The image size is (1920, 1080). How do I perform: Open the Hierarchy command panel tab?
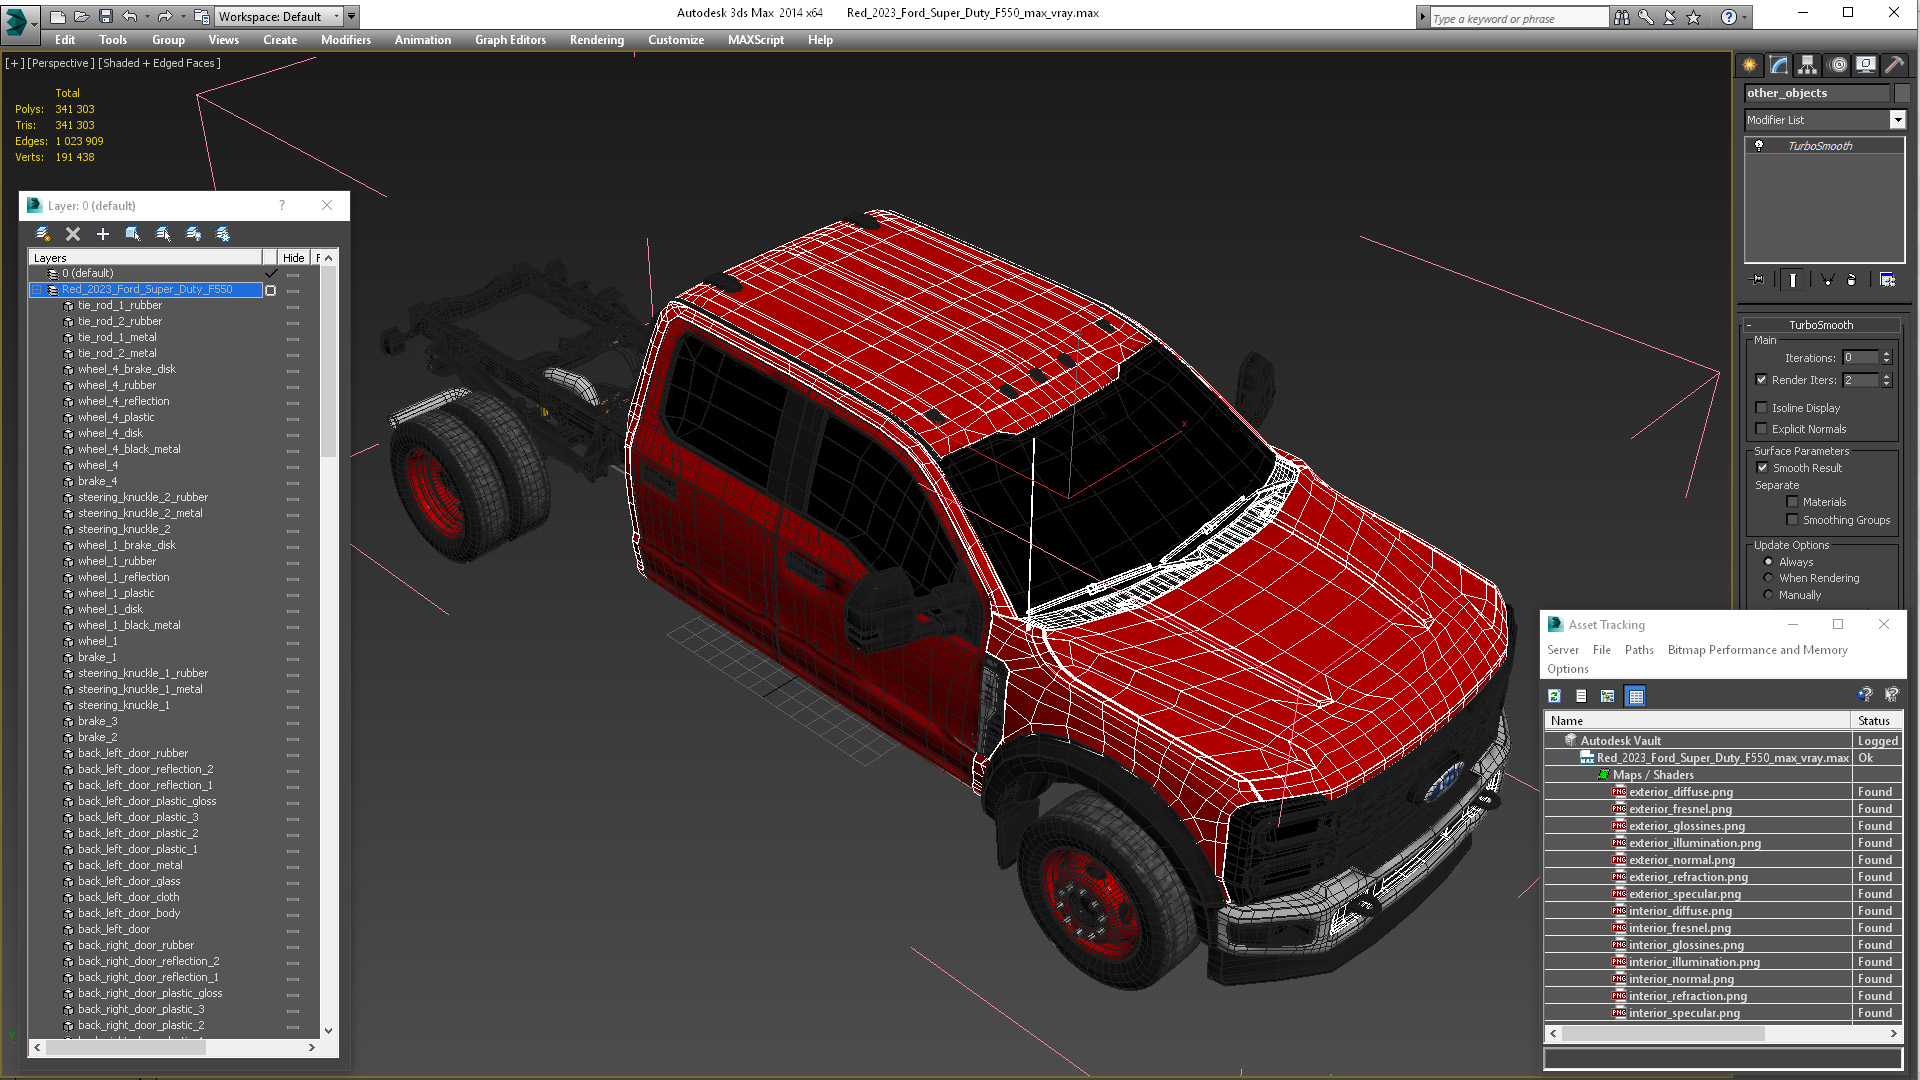click(x=1808, y=65)
